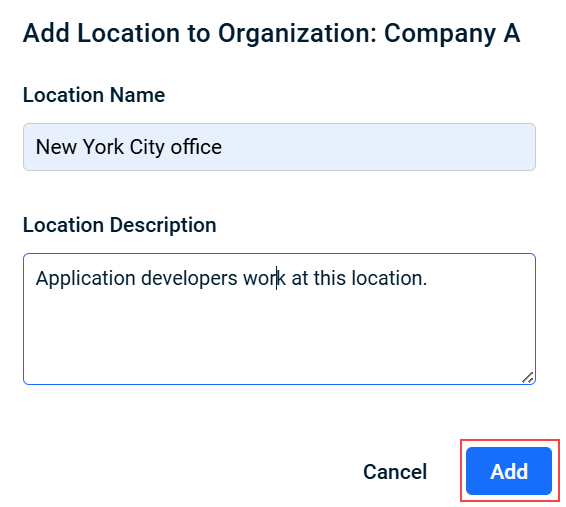Screen dimensions: 566x507
Task: Place cursor on word "City" in name field
Action: [x=147, y=147]
